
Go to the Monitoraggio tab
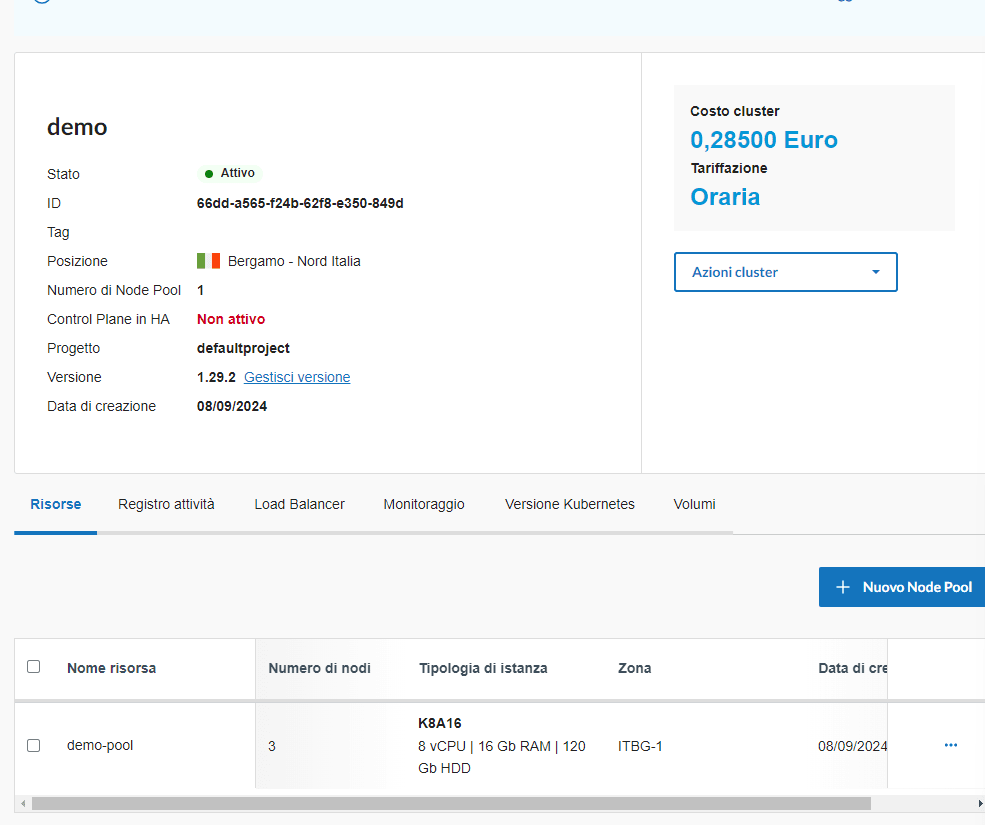tap(424, 504)
